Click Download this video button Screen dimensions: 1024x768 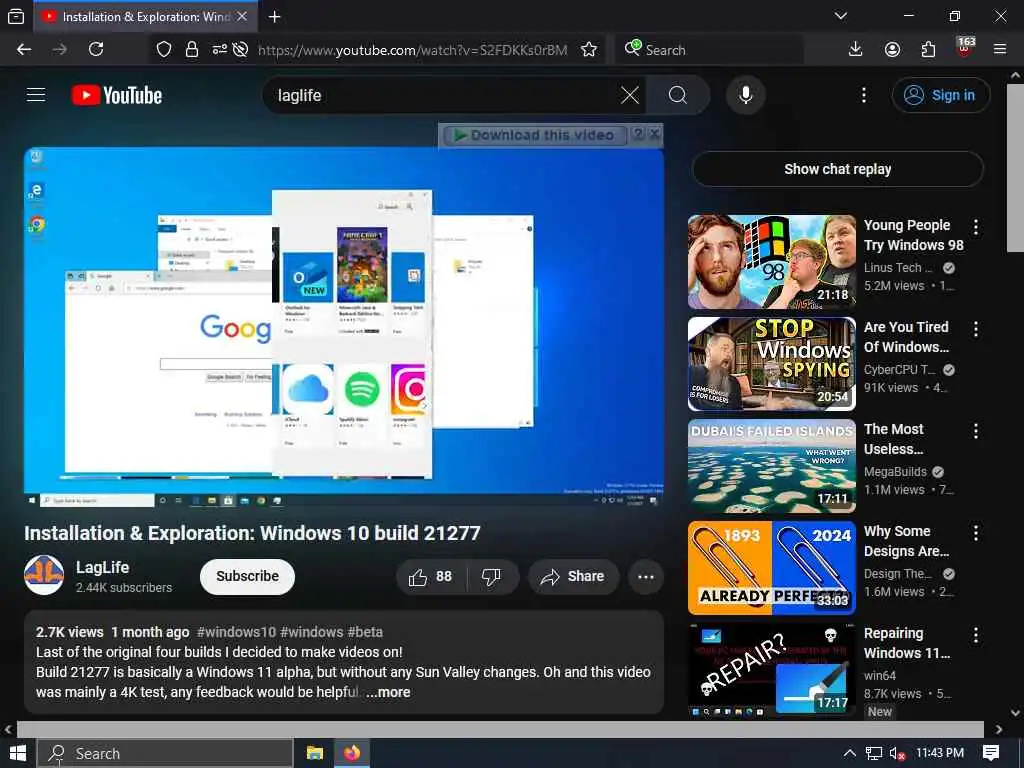click(535, 135)
